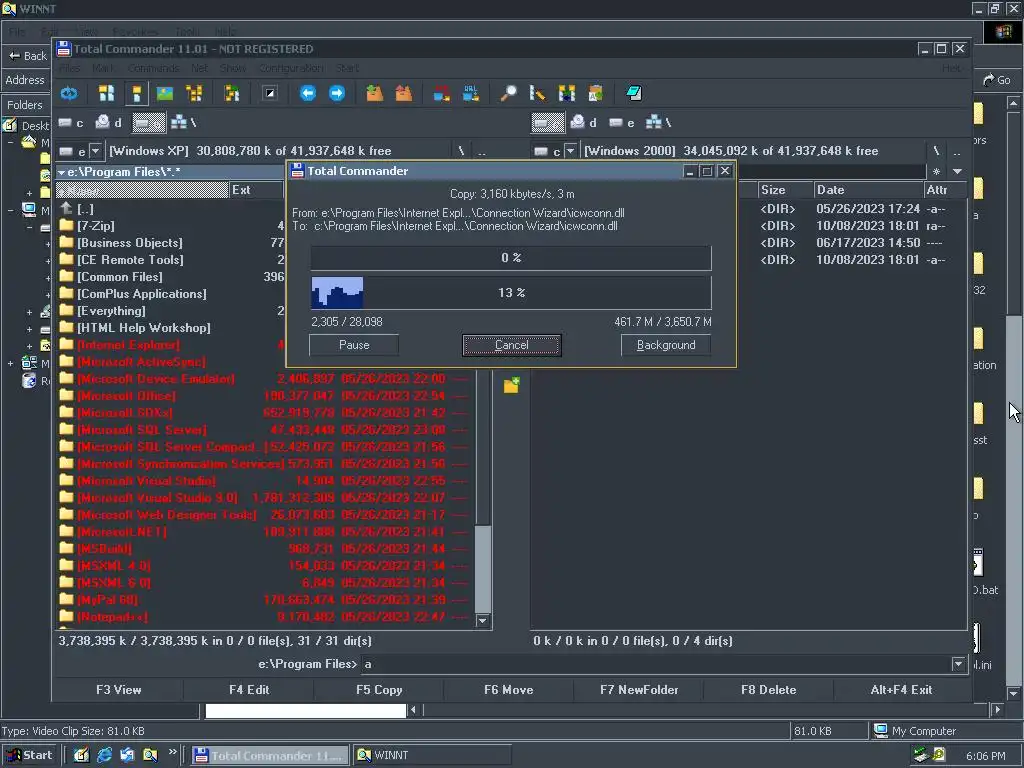Pause the copy operation
Viewport: 1024px width, 768px height.
pos(354,345)
